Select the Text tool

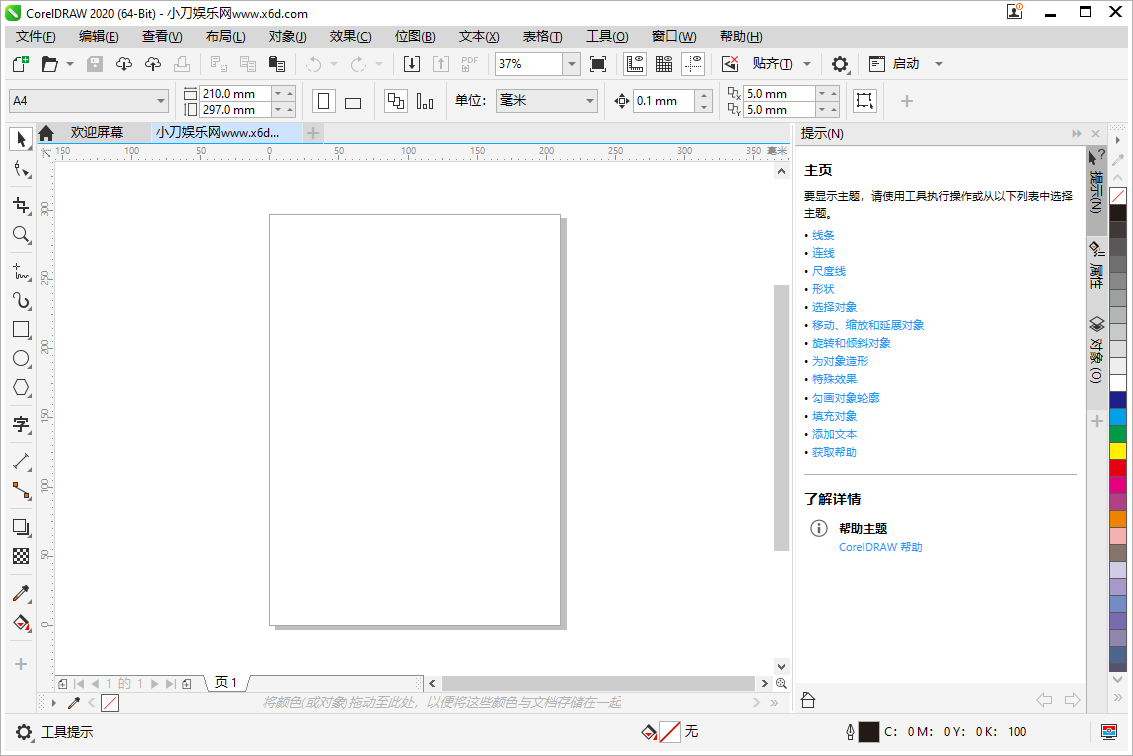[x=21, y=425]
